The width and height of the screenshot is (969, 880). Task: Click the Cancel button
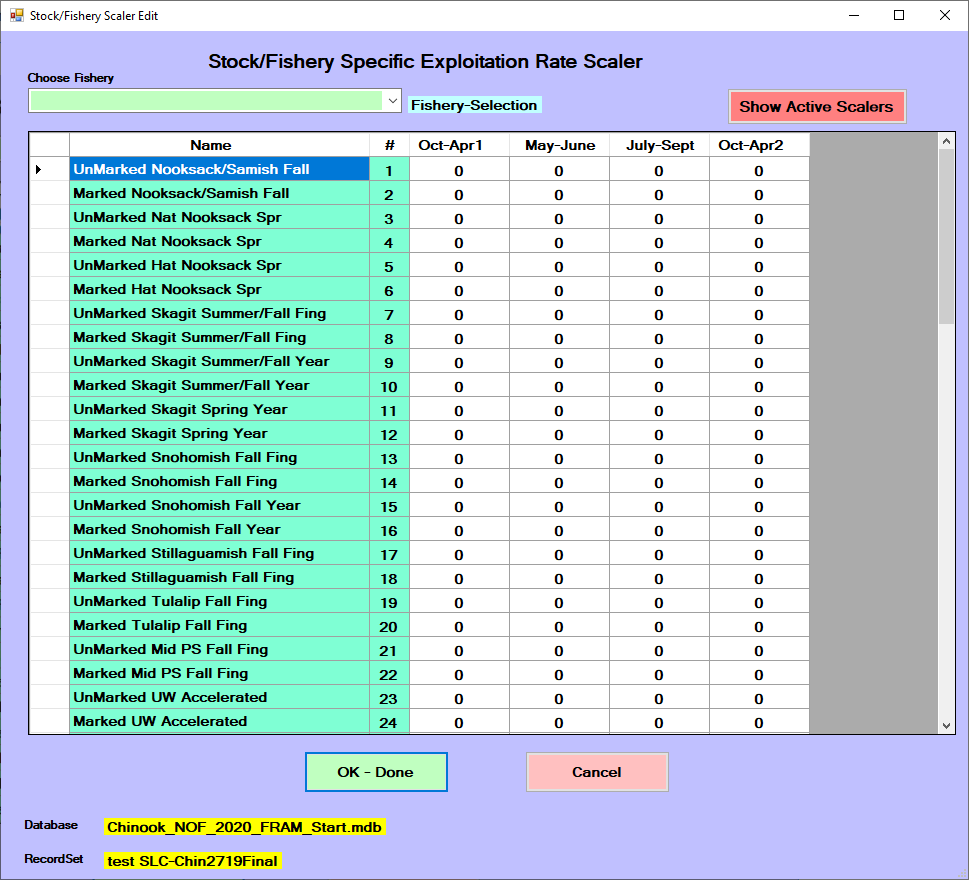point(596,772)
